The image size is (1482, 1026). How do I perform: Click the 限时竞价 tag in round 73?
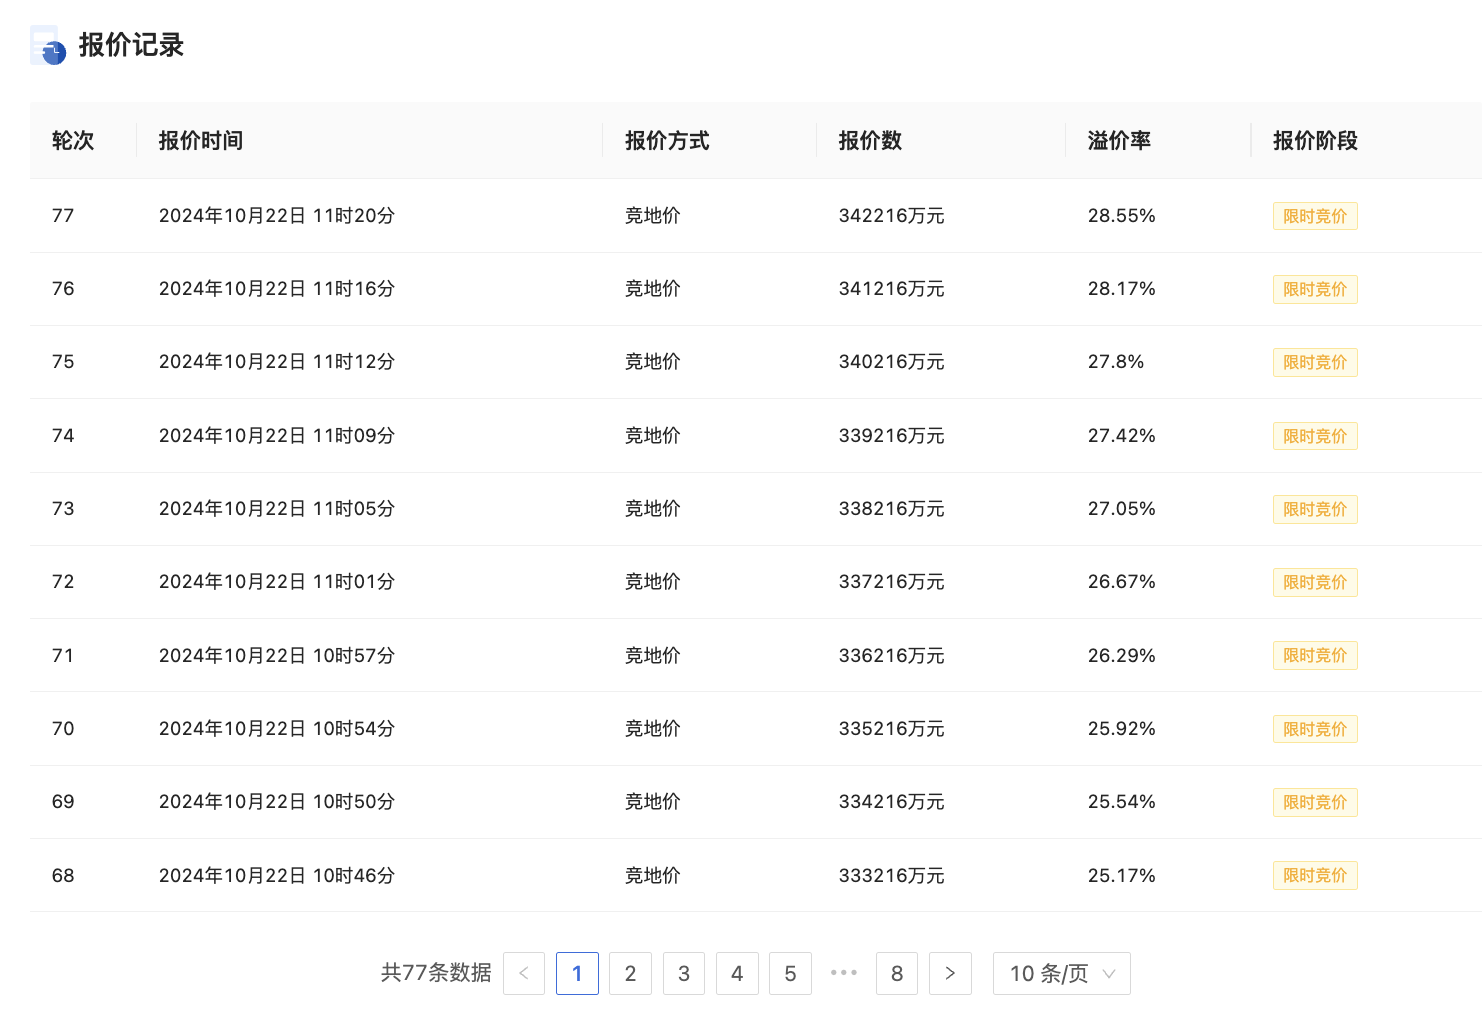click(x=1315, y=509)
